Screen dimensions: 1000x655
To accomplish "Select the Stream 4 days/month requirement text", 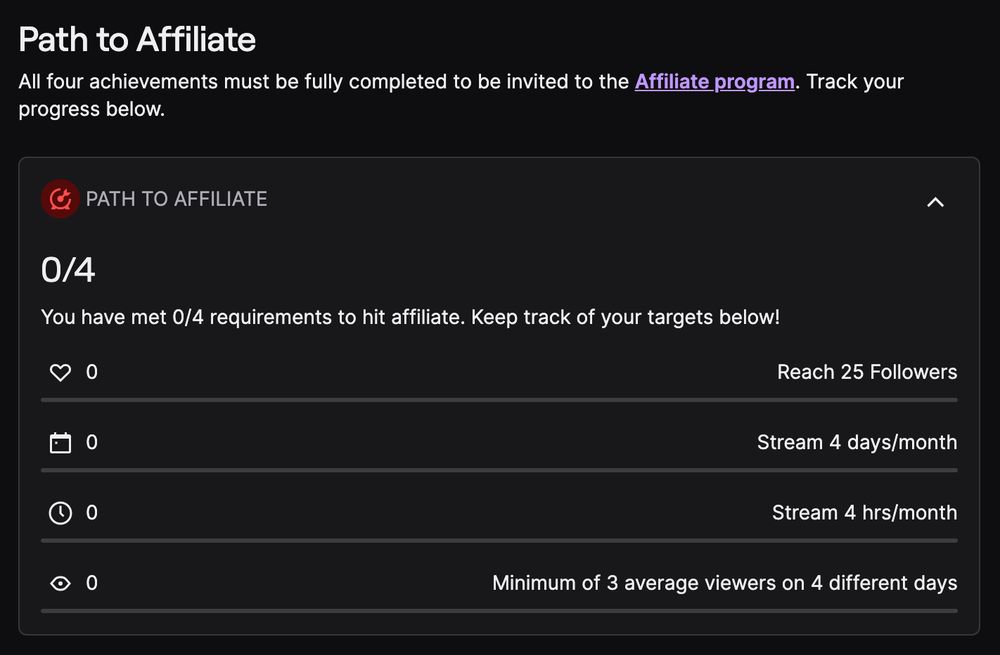I will 857,442.
